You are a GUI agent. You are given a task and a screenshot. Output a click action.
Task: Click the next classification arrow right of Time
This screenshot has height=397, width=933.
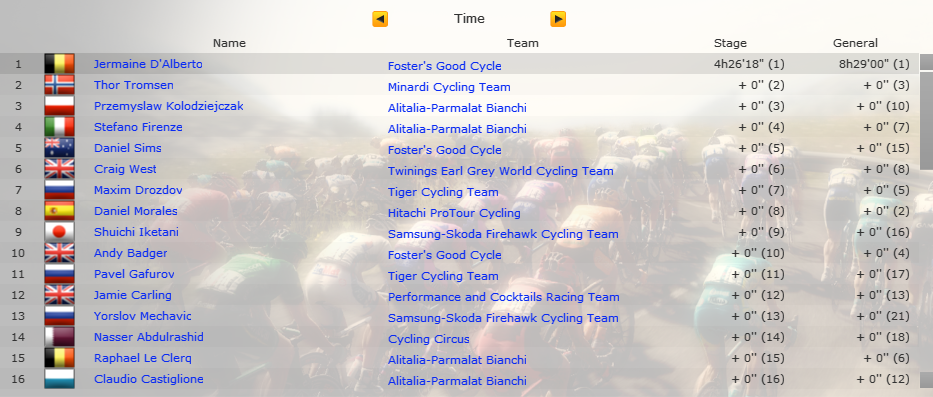click(x=558, y=19)
